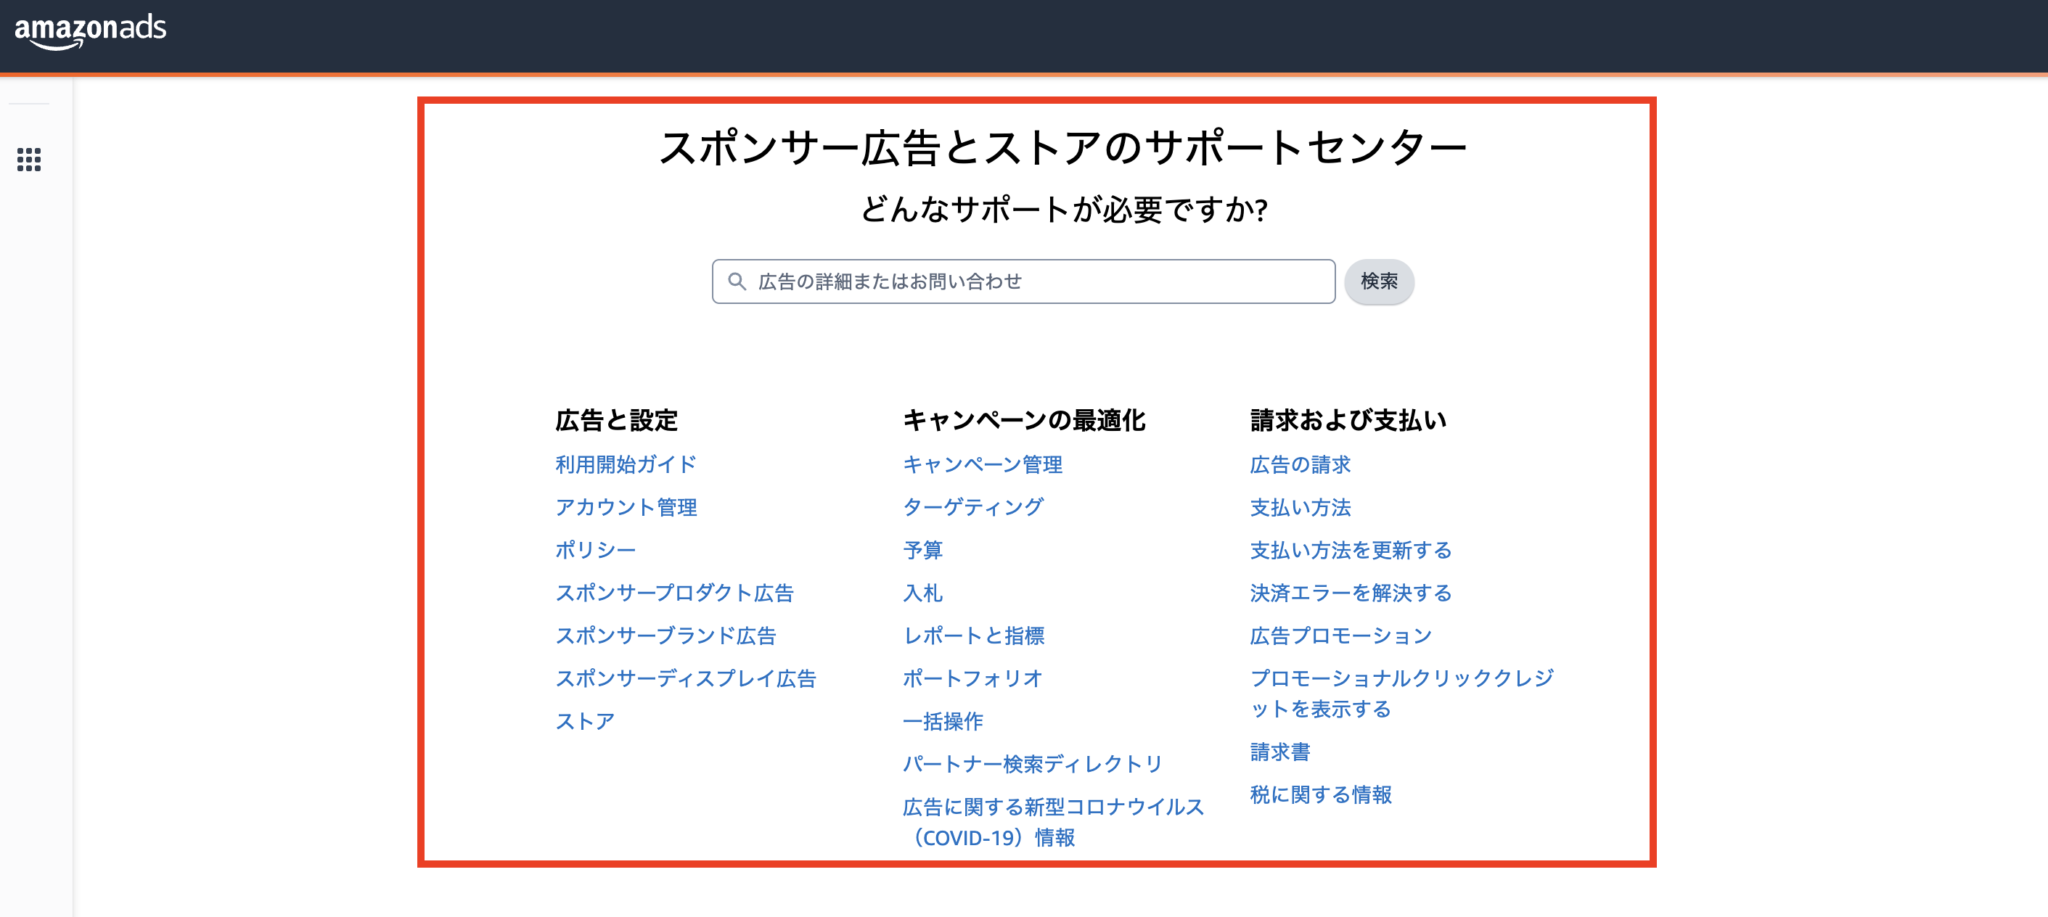Open 利用開始ガイド link
This screenshot has width=2048, height=917.
tap(626, 464)
